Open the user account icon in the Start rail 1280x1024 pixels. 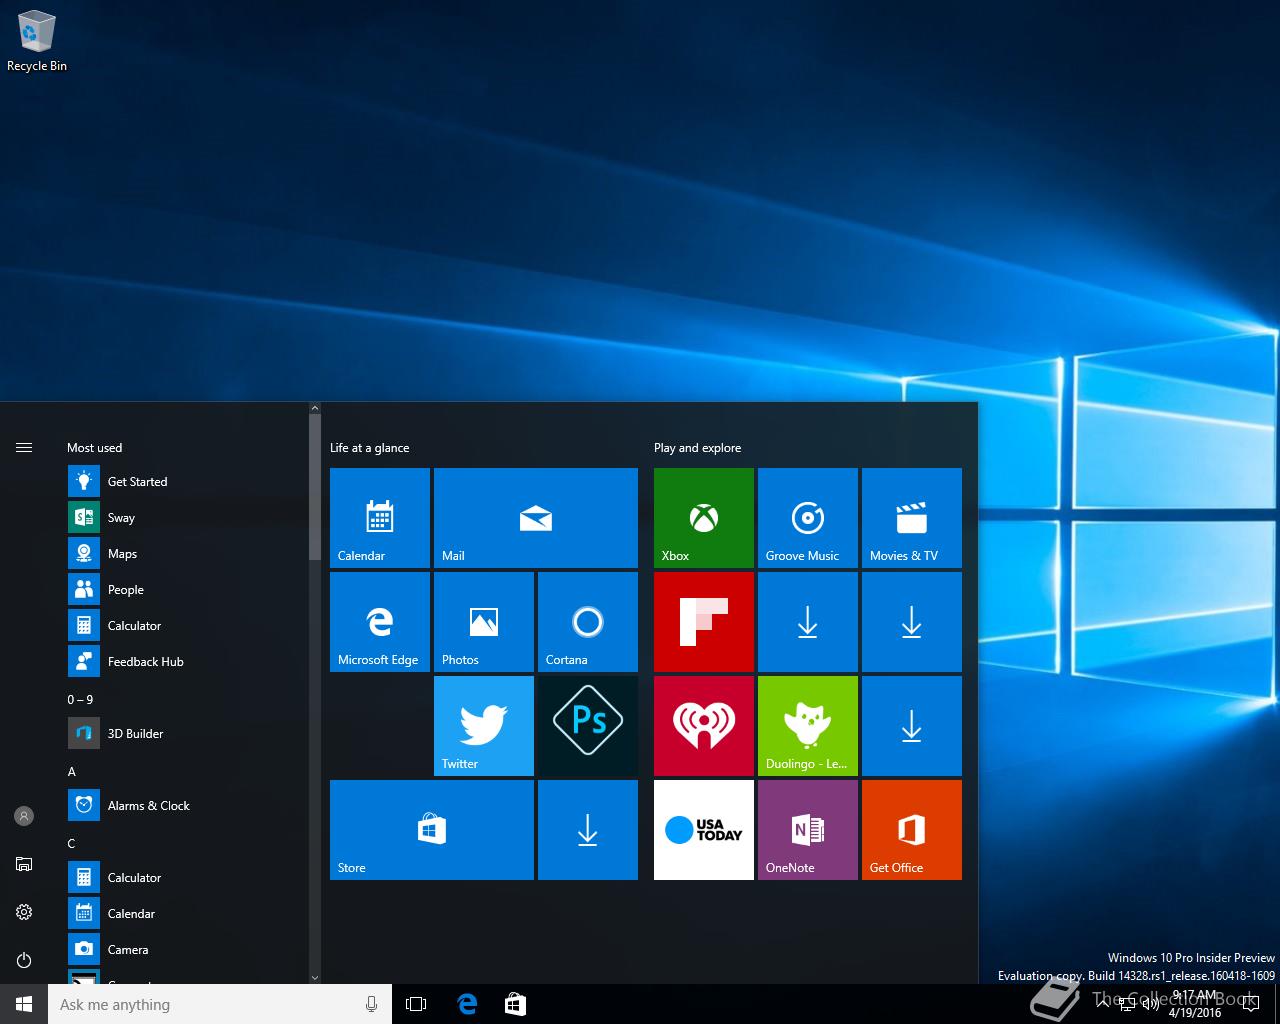[24, 816]
